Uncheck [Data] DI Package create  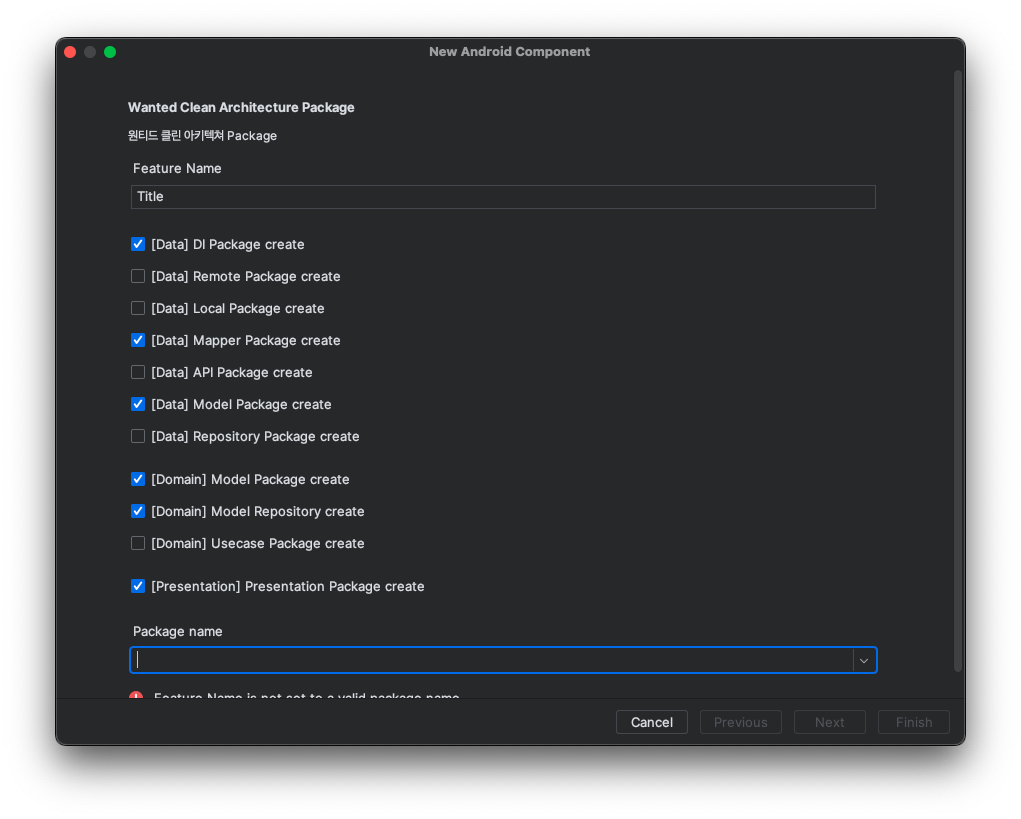[x=138, y=244]
